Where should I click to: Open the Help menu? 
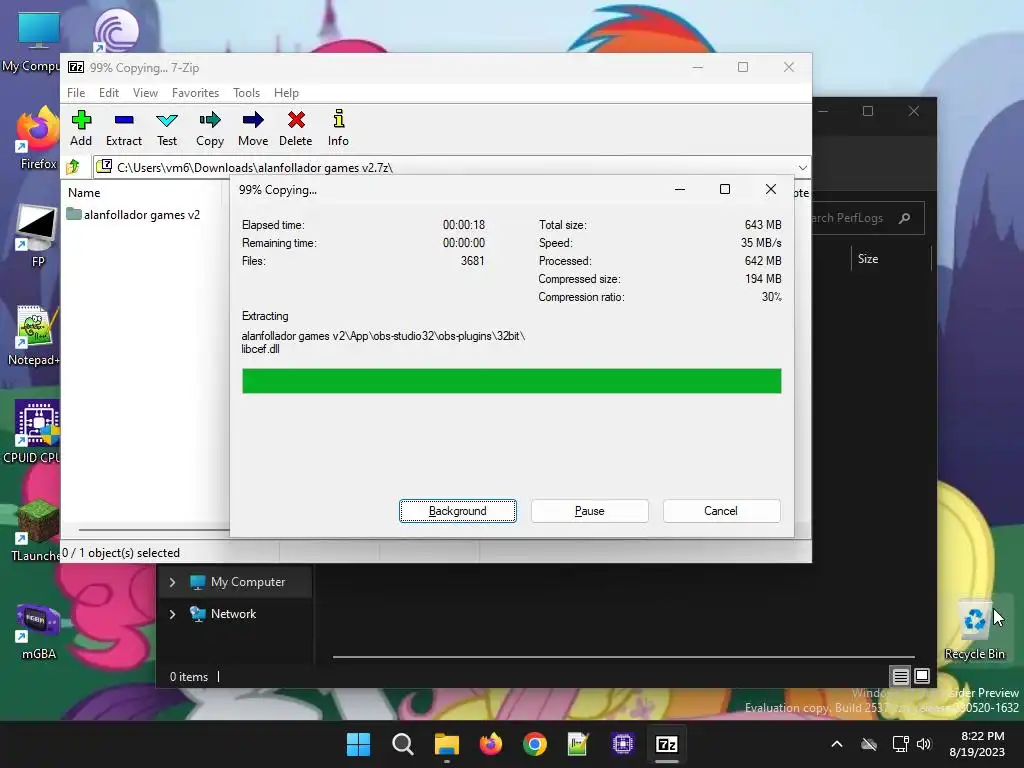tap(286, 93)
